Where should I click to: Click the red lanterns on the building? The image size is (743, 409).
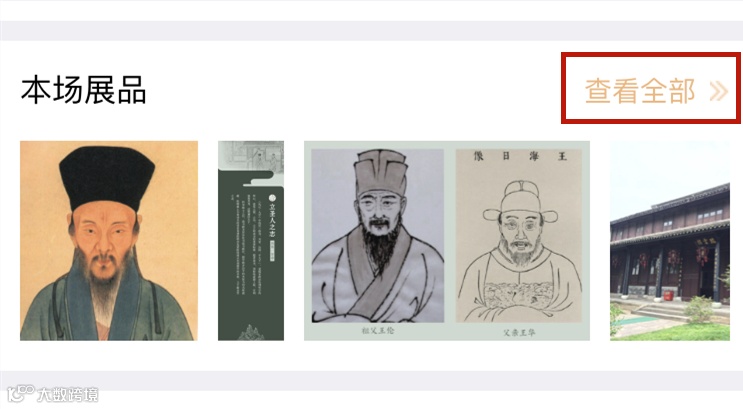[673, 257]
